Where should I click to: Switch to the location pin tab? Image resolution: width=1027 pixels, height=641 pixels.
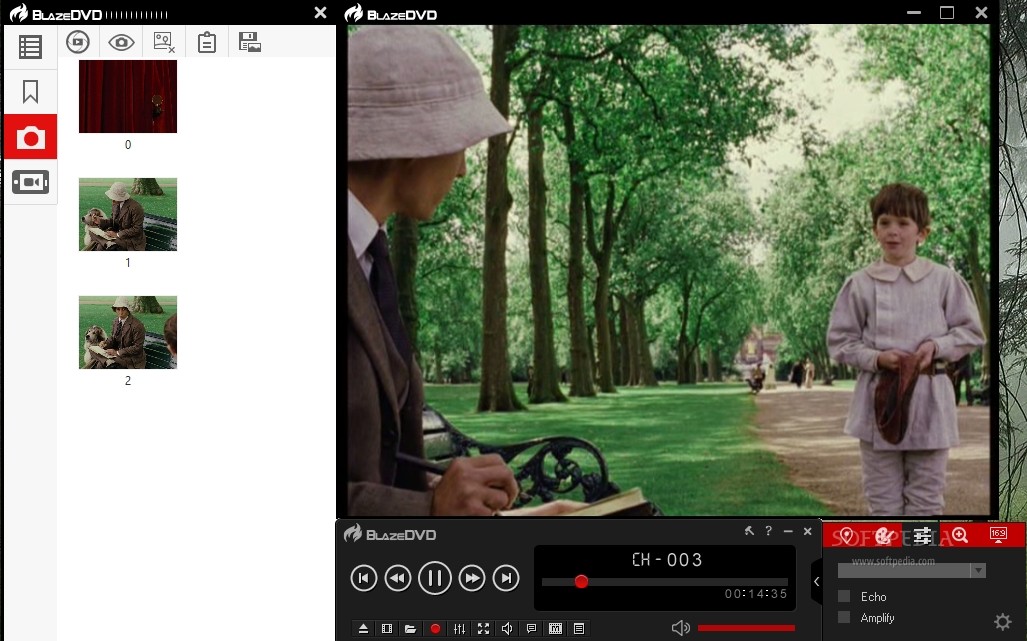pyautogui.click(x=846, y=536)
